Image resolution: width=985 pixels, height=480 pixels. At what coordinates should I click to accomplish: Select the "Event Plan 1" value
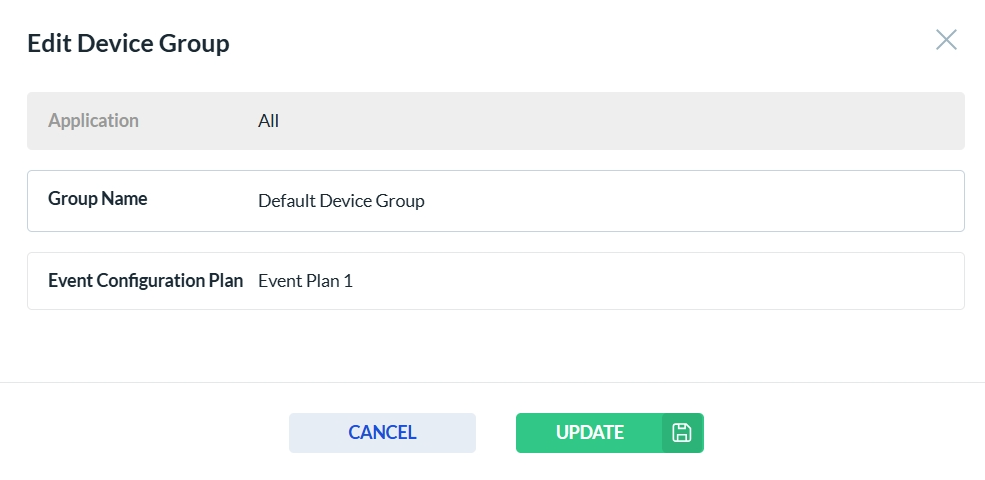tap(305, 281)
